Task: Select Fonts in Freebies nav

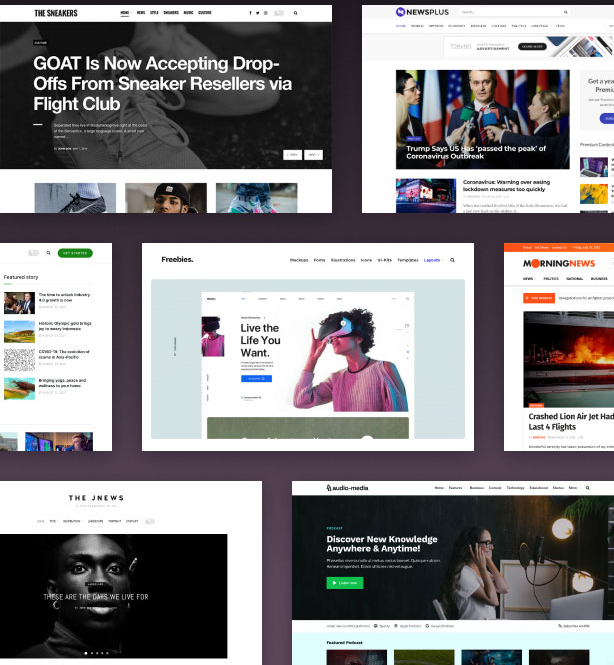Action: pos(319,260)
